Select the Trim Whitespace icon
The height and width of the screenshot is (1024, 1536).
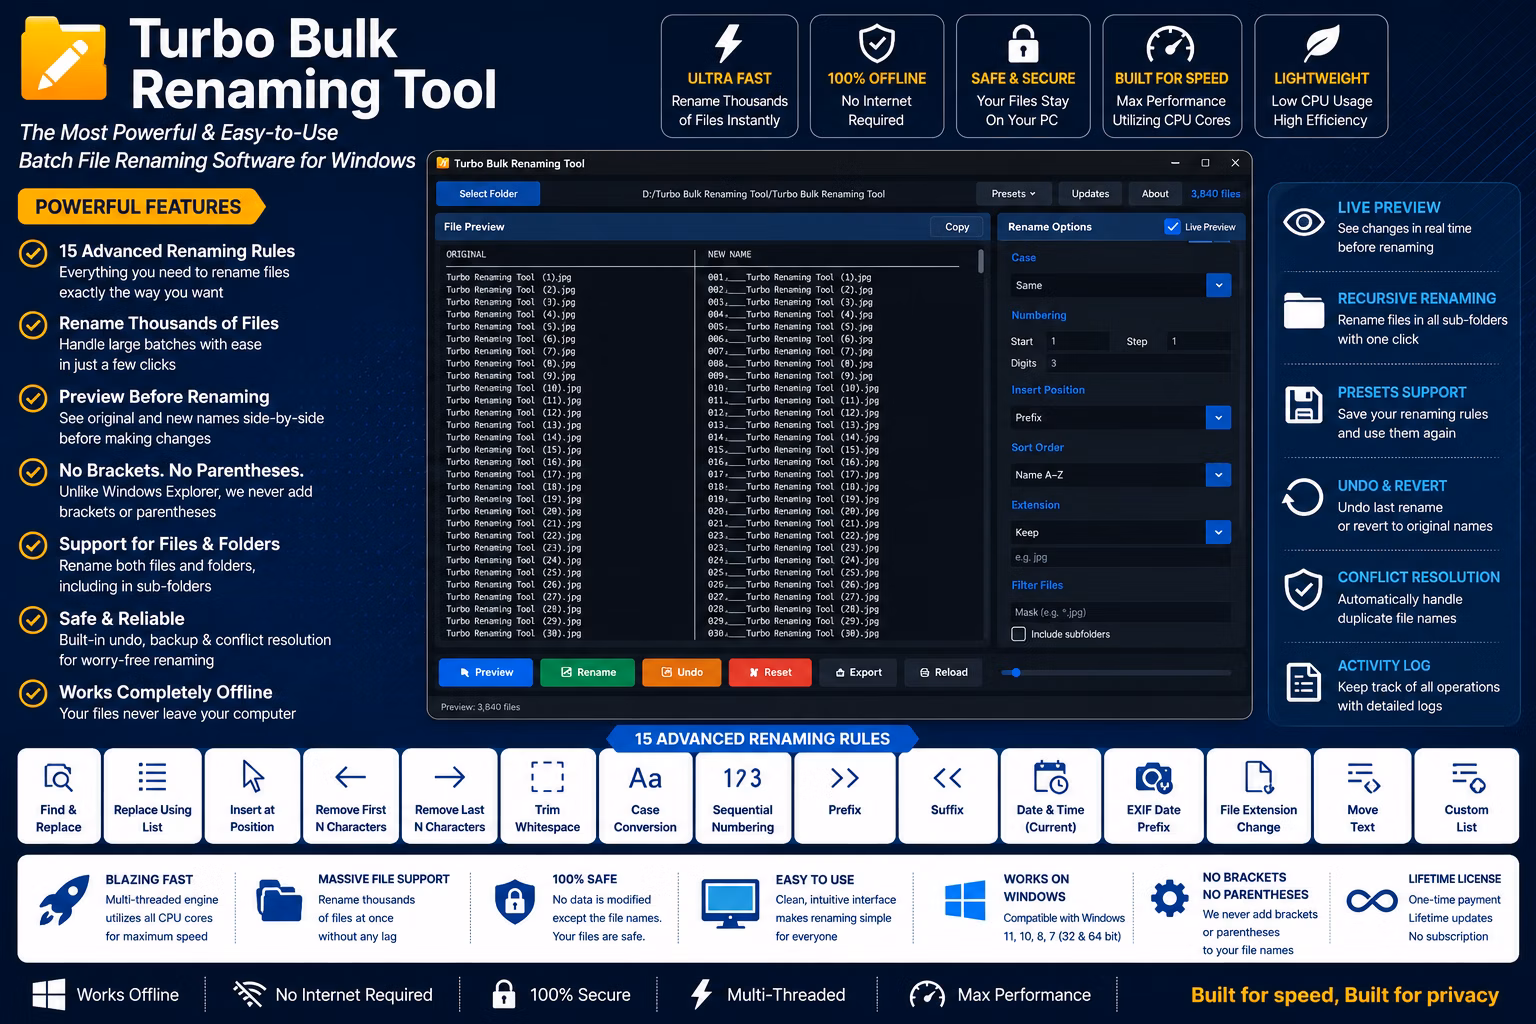tap(547, 777)
